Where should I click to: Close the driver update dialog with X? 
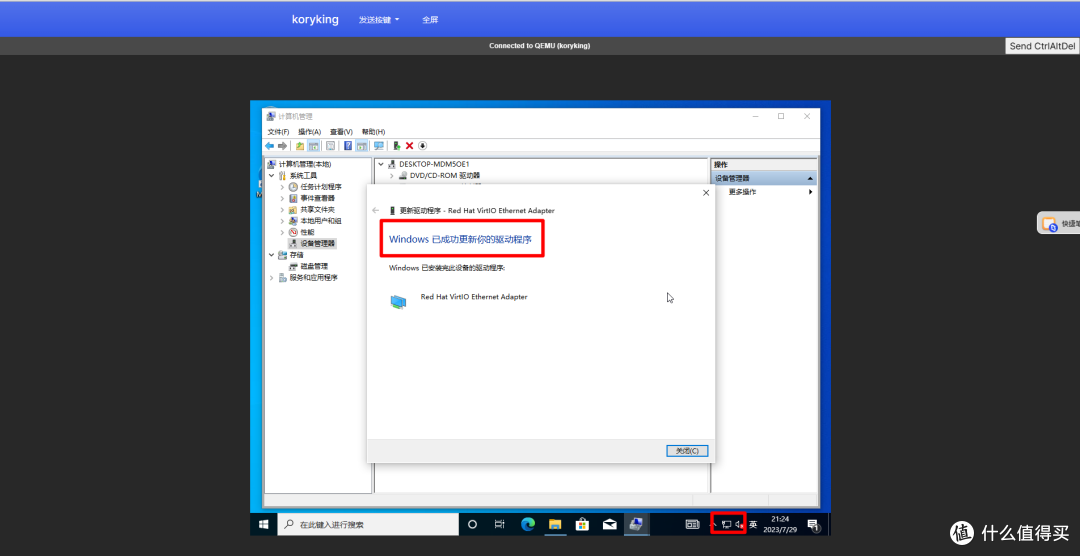click(x=705, y=194)
